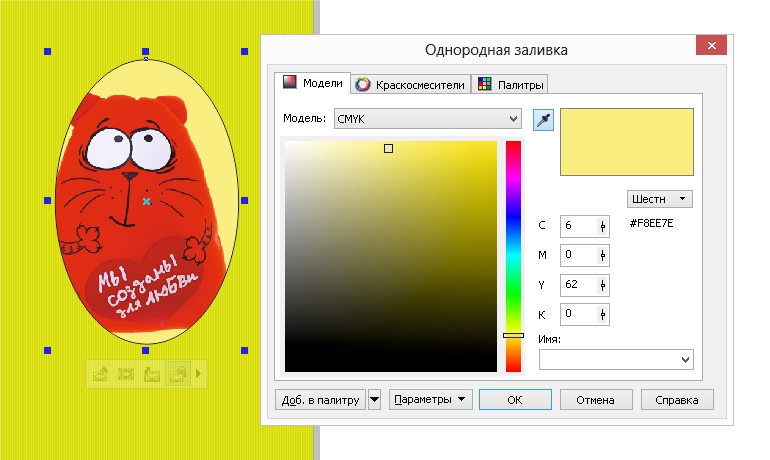Click the Y yellow value input field
Screen dimensions: 770x460
pos(579,286)
